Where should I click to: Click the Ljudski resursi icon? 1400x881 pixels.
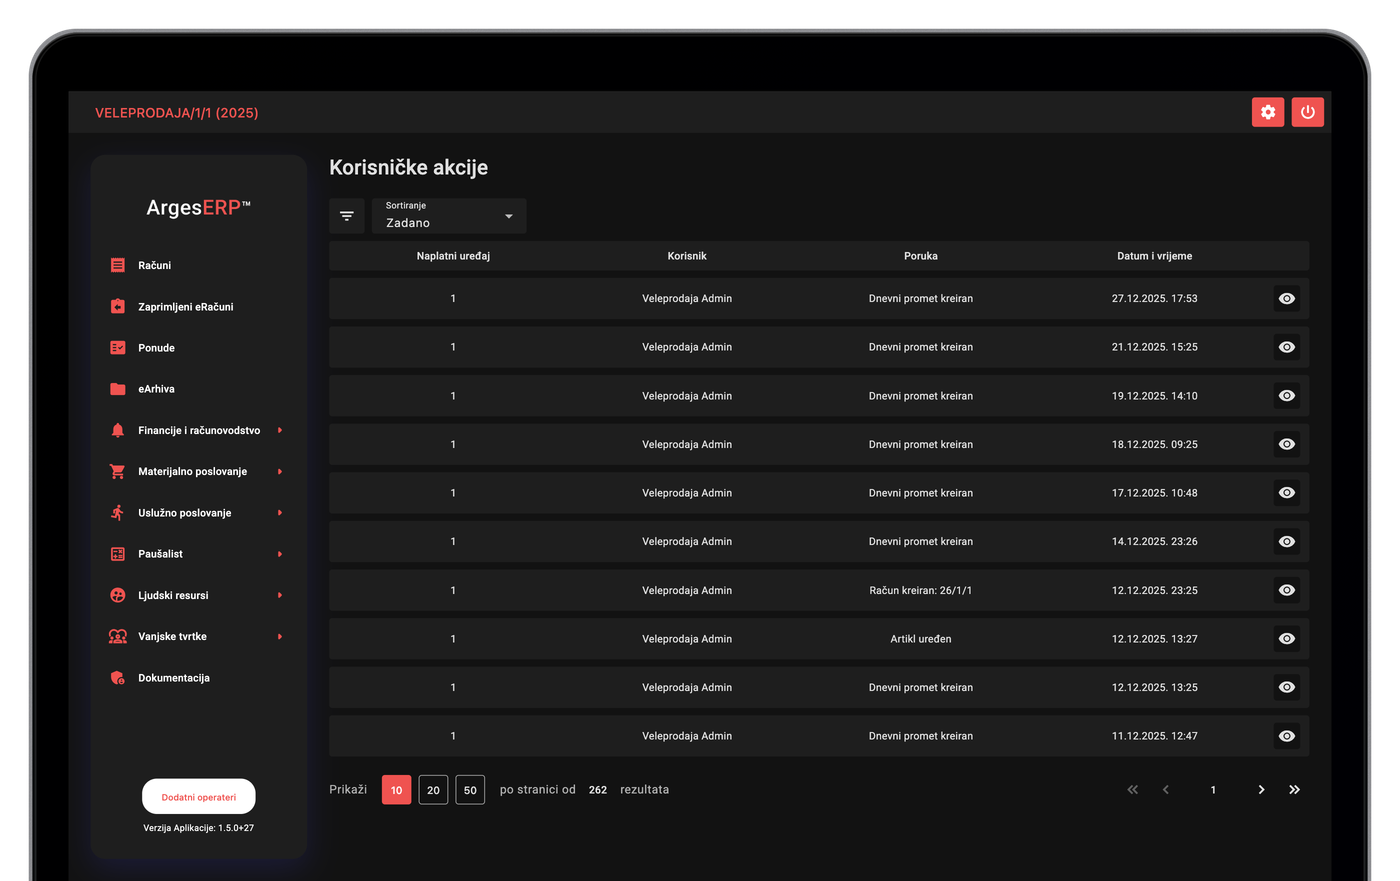click(118, 595)
